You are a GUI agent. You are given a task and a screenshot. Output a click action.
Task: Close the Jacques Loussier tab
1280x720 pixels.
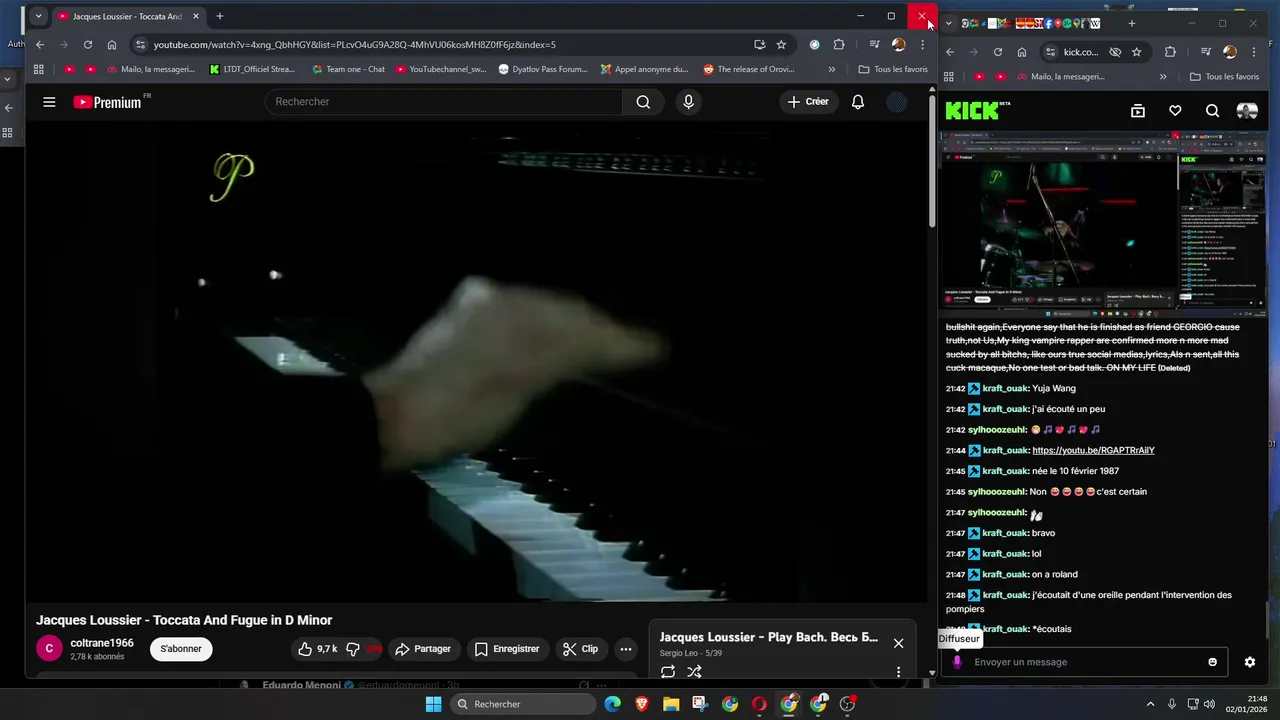196,16
